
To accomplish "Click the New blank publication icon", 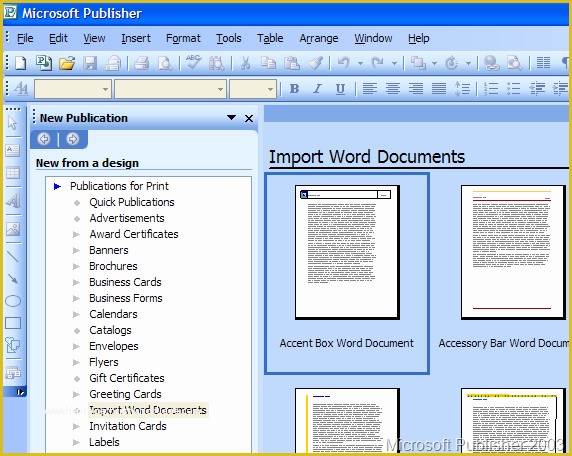I will tap(20, 63).
